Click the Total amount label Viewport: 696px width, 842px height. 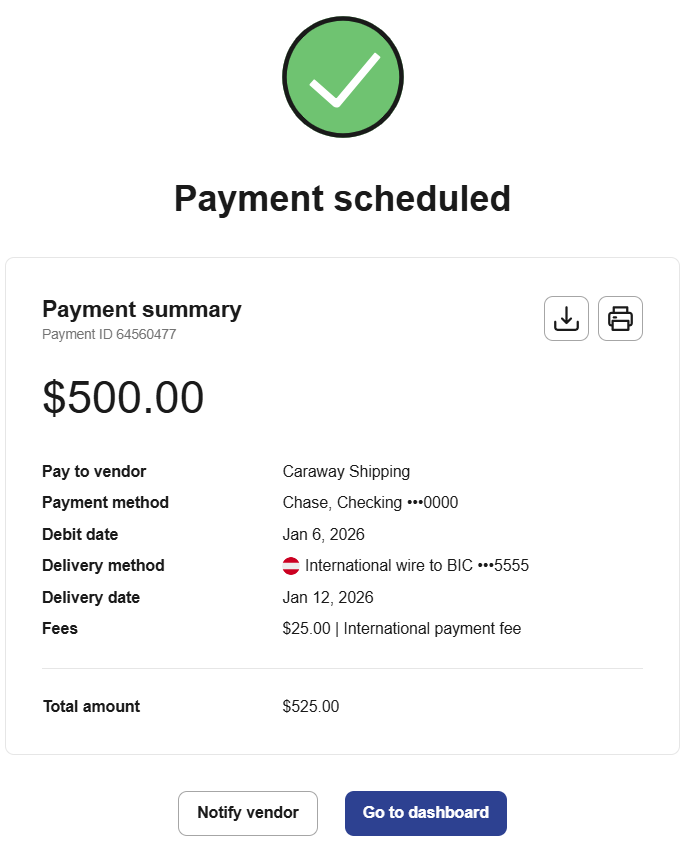91,706
